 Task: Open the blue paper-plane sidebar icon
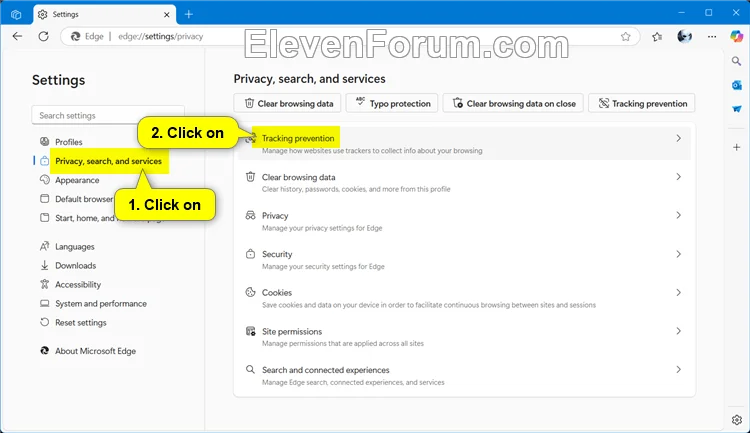tap(737, 109)
